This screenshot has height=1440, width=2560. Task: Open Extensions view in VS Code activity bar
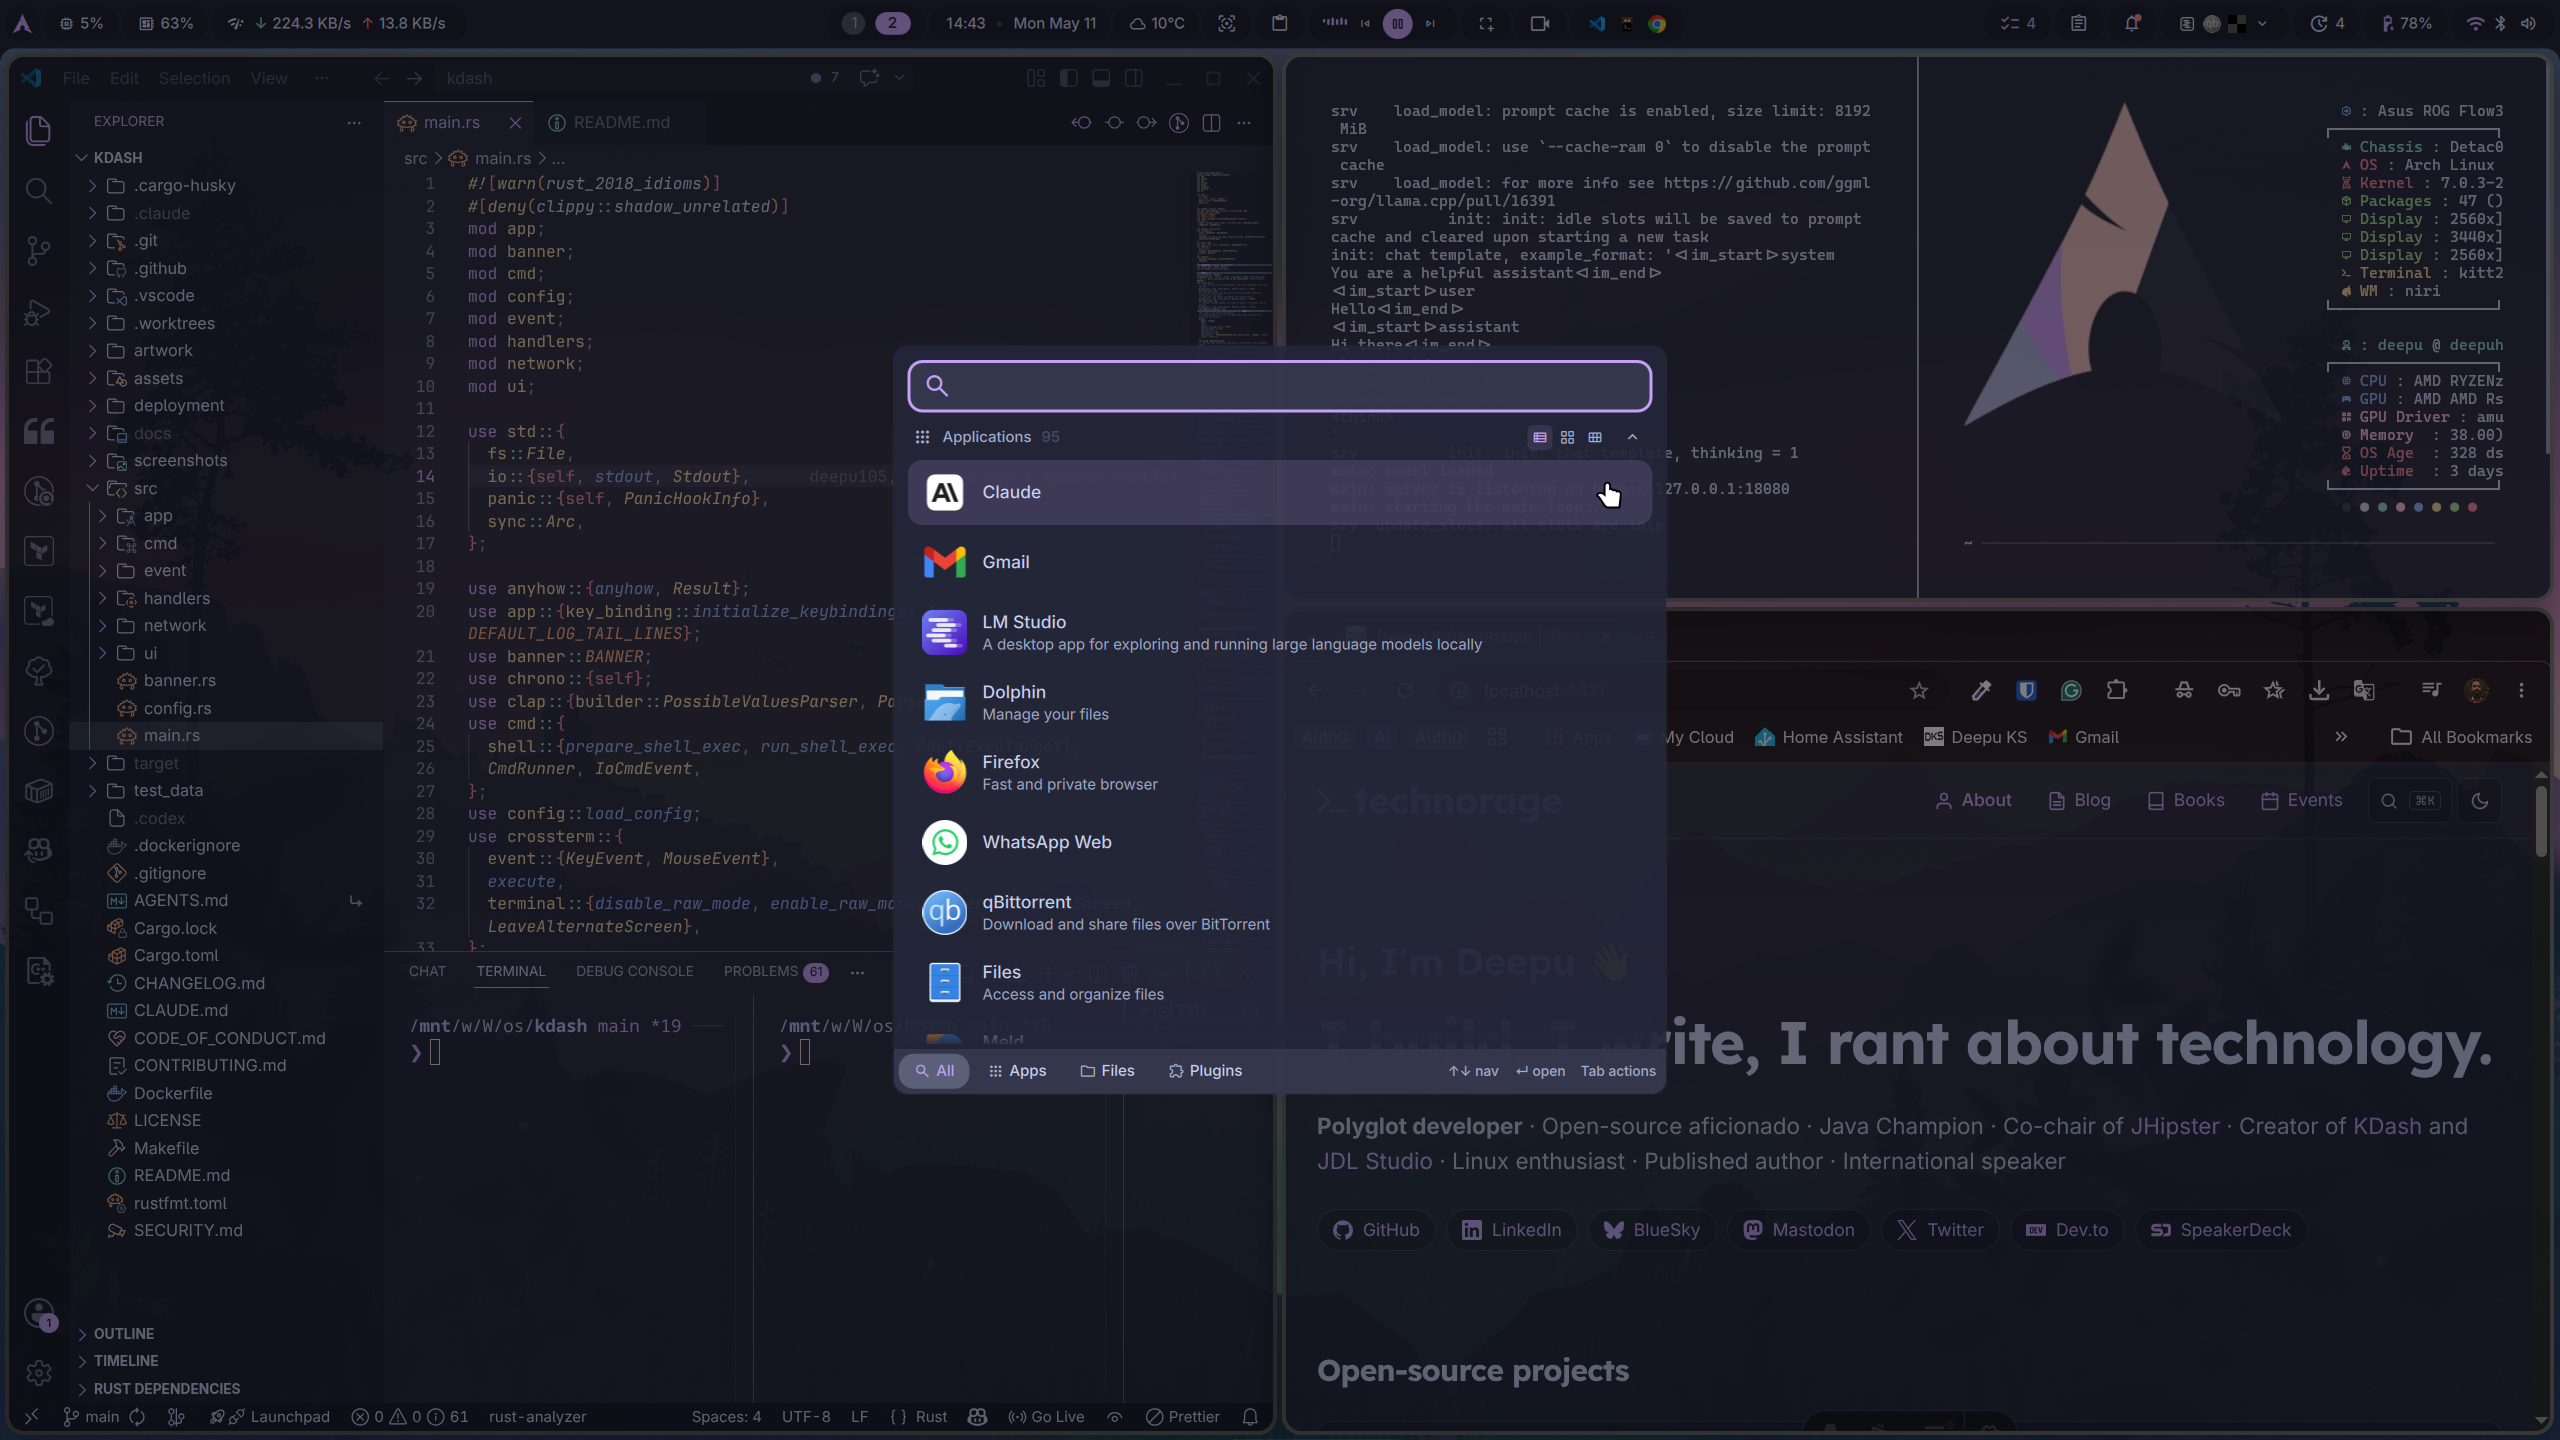(38, 372)
